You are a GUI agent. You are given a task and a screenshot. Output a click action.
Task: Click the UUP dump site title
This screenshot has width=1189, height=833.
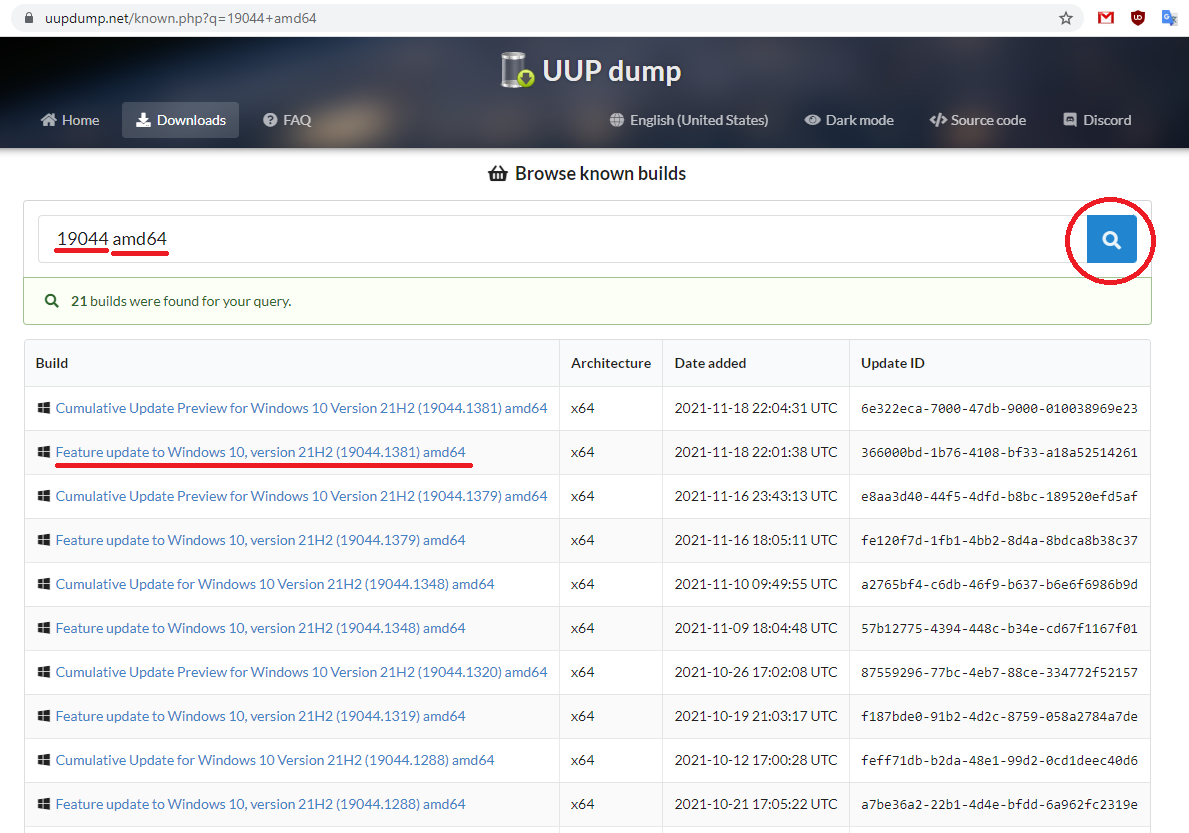coord(612,70)
